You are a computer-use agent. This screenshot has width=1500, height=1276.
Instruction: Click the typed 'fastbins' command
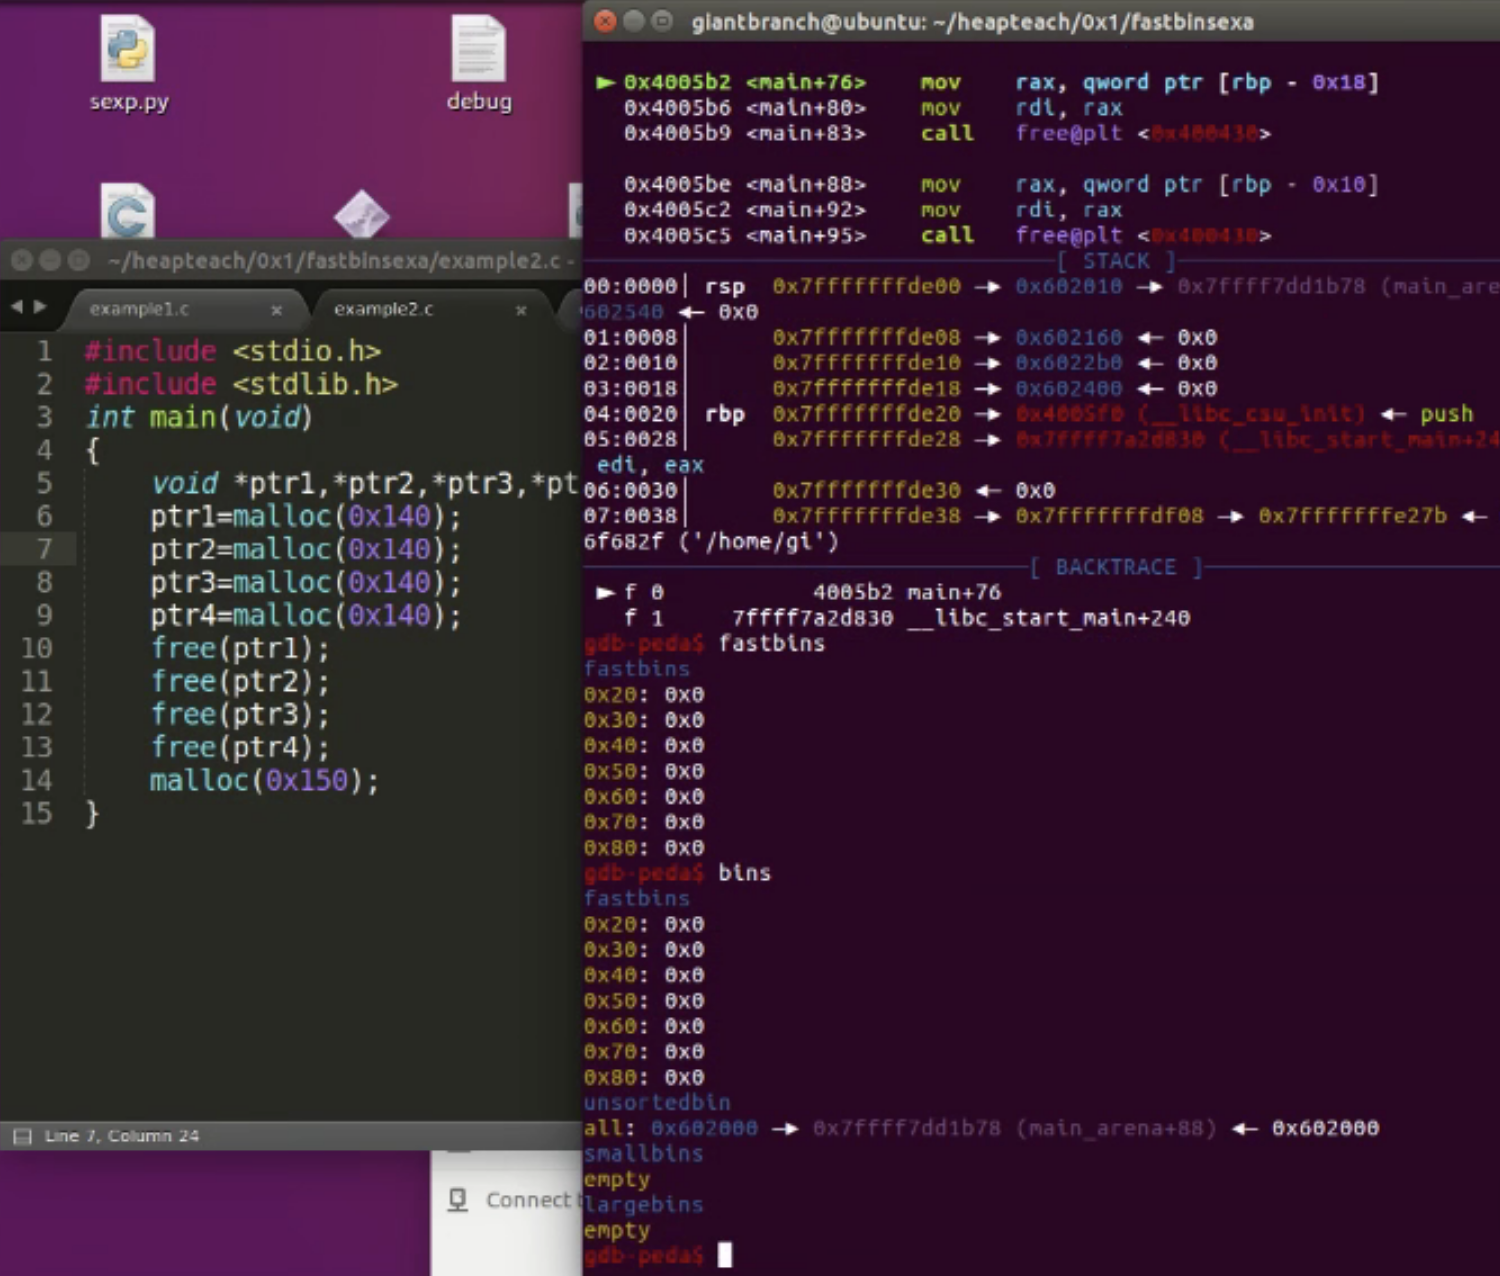(x=771, y=644)
